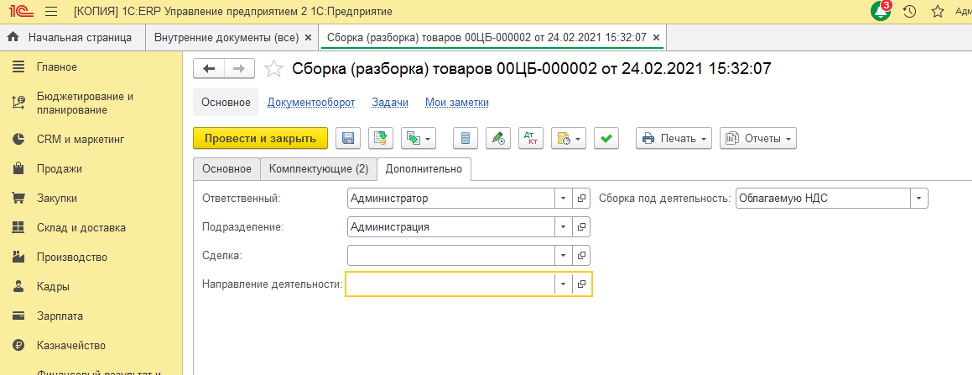Open the create-based-on dropdown button

(x=418, y=139)
